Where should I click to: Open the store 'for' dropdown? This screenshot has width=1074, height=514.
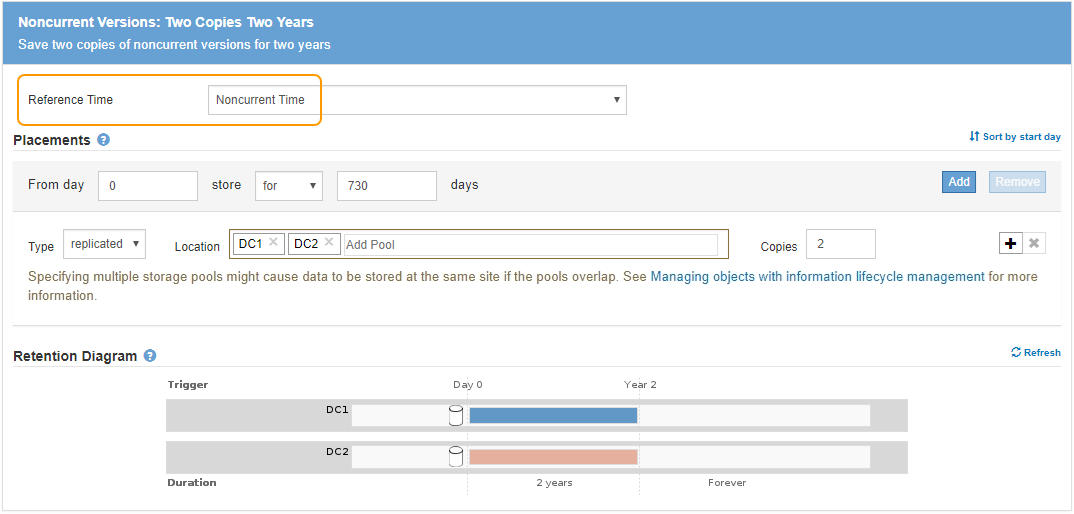pyautogui.click(x=289, y=186)
